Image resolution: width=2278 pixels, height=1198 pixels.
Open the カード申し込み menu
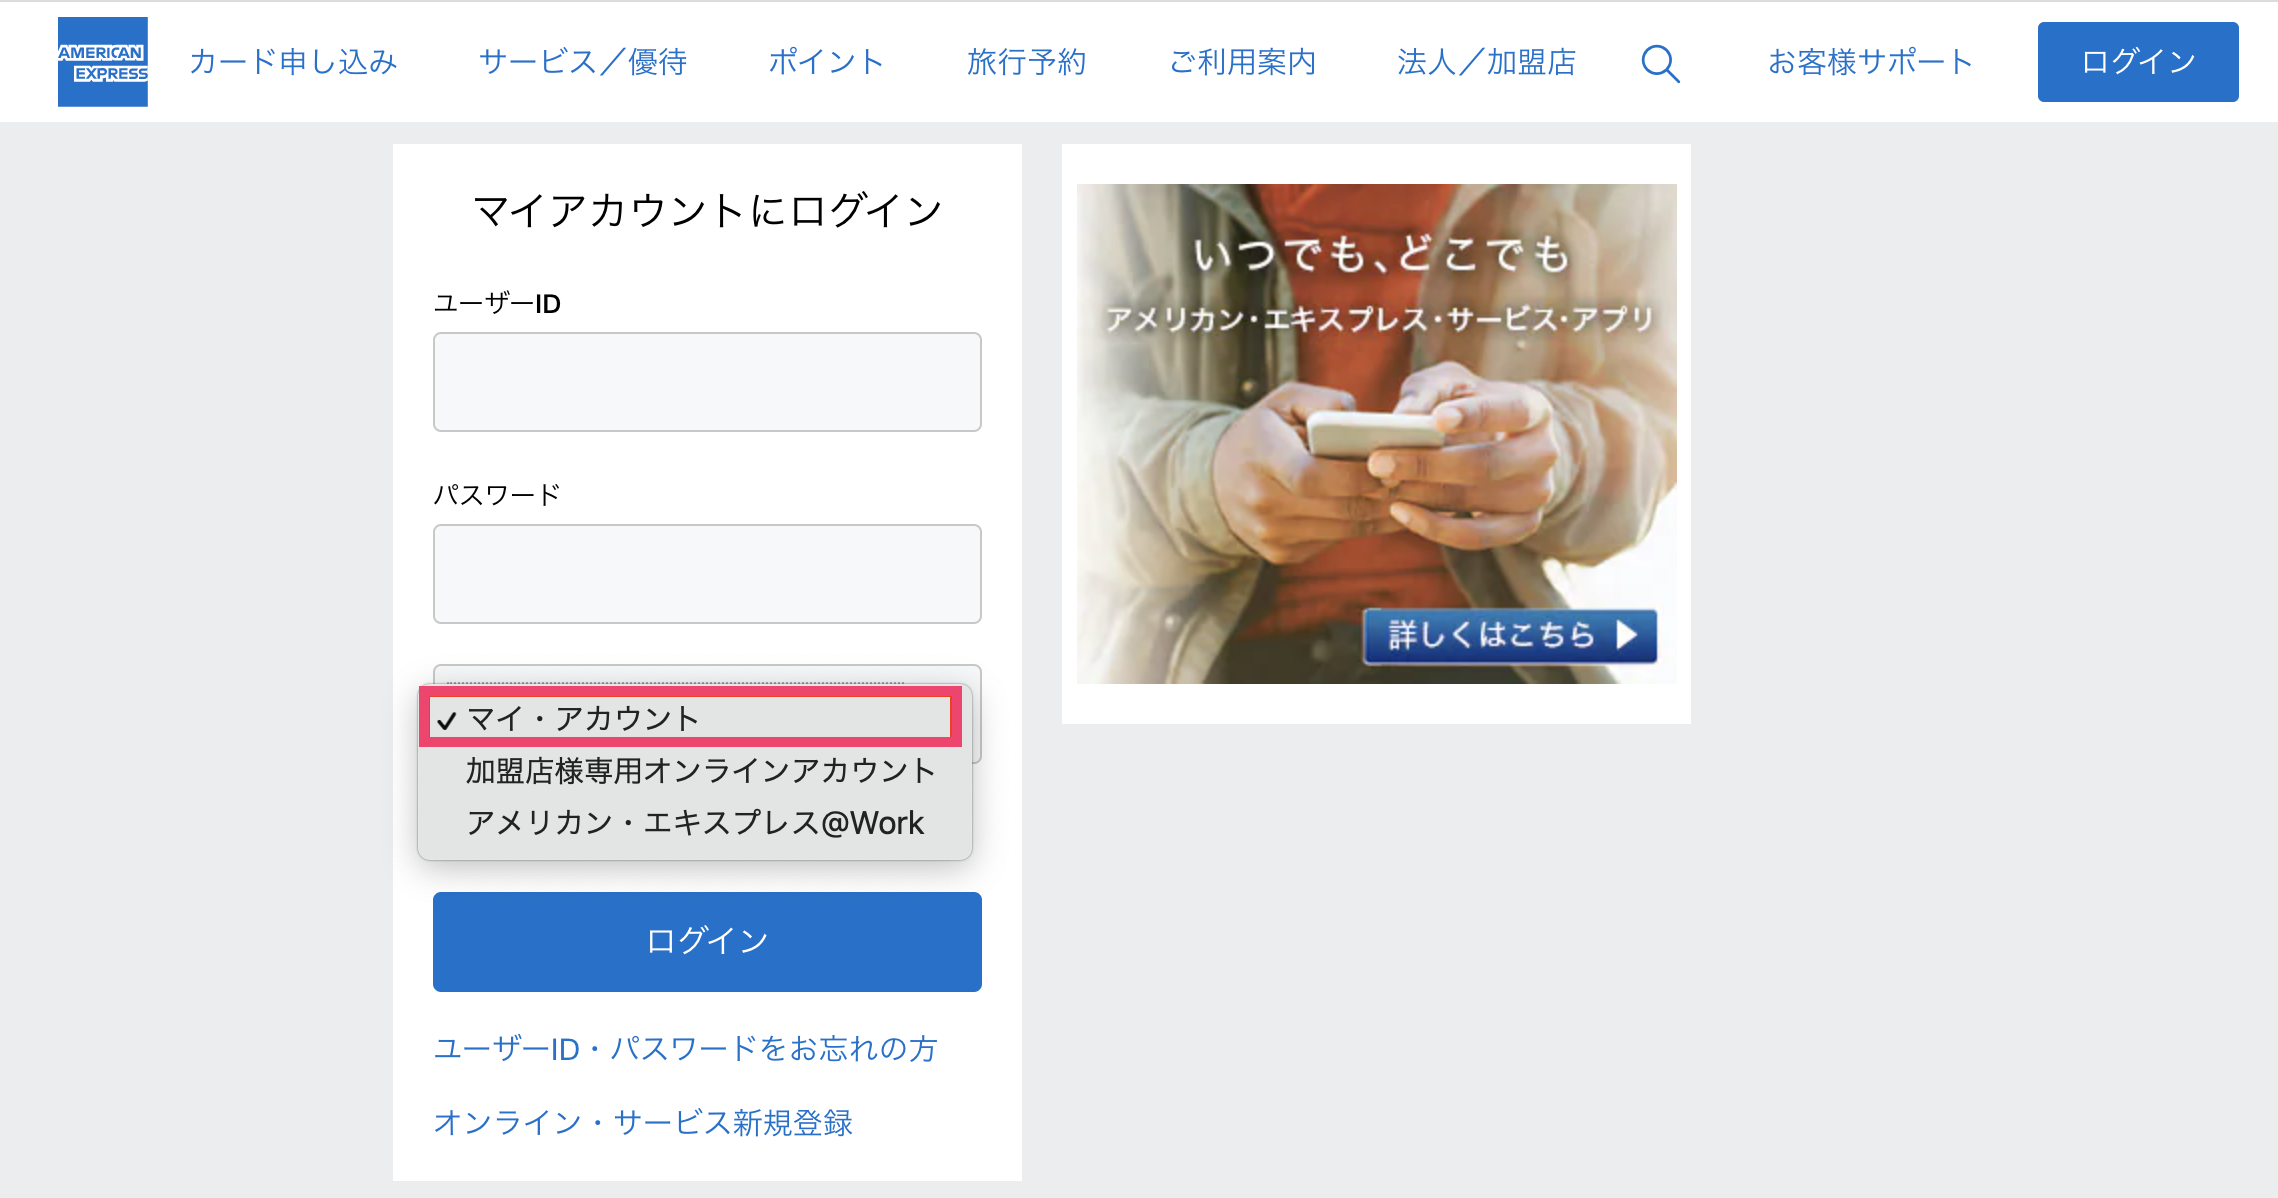293,62
